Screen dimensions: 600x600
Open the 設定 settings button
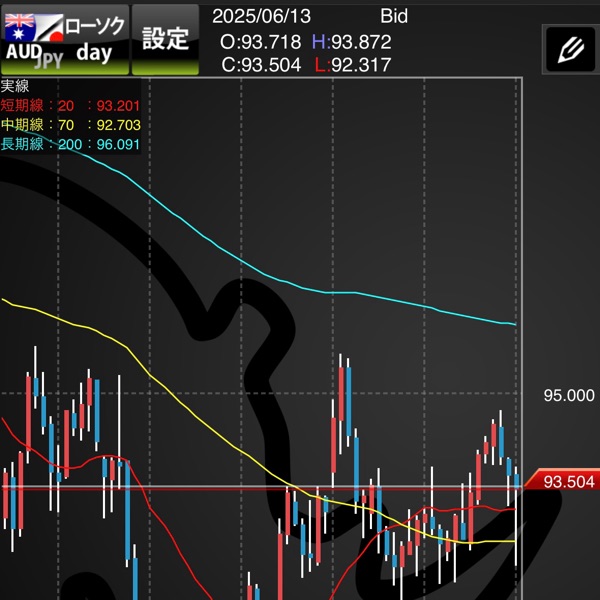pos(165,39)
